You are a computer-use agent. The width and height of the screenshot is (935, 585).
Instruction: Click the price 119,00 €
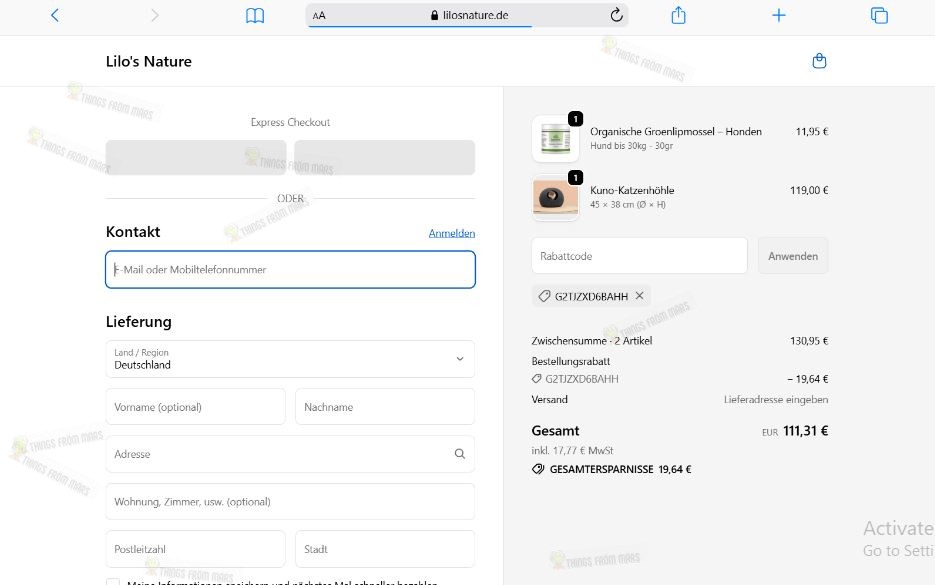(809, 190)
